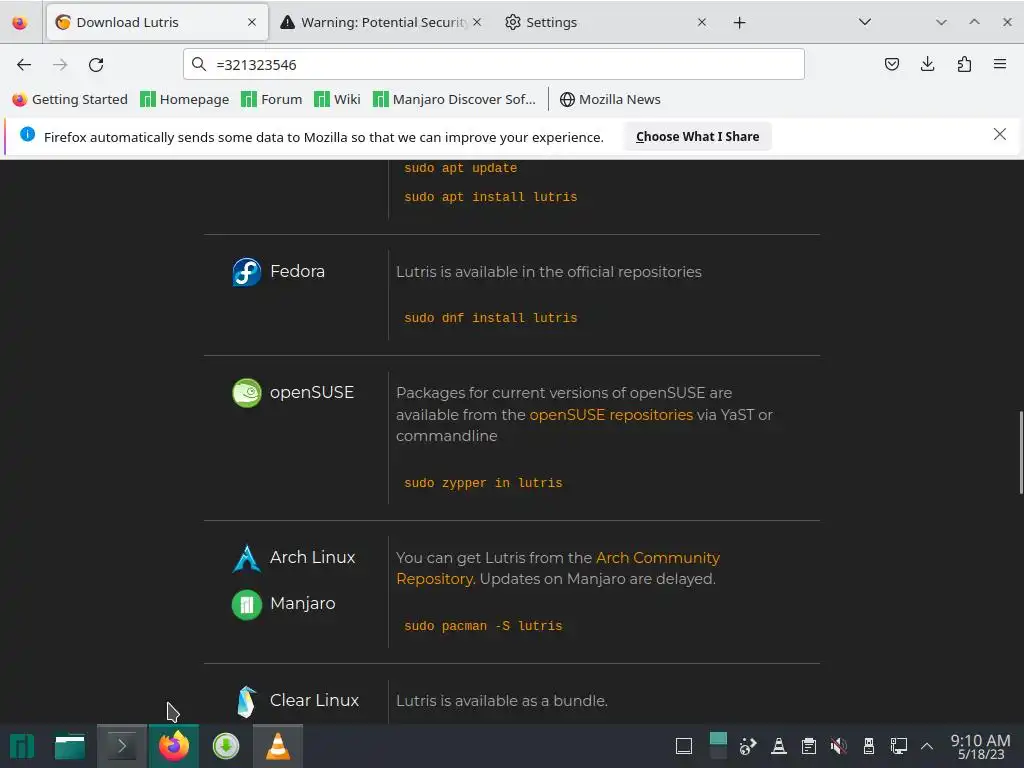The width and height of the screenshot is (1024, 768).
Task: Follow the openSUSE repositories link
Action: click(x=611, y=415)
